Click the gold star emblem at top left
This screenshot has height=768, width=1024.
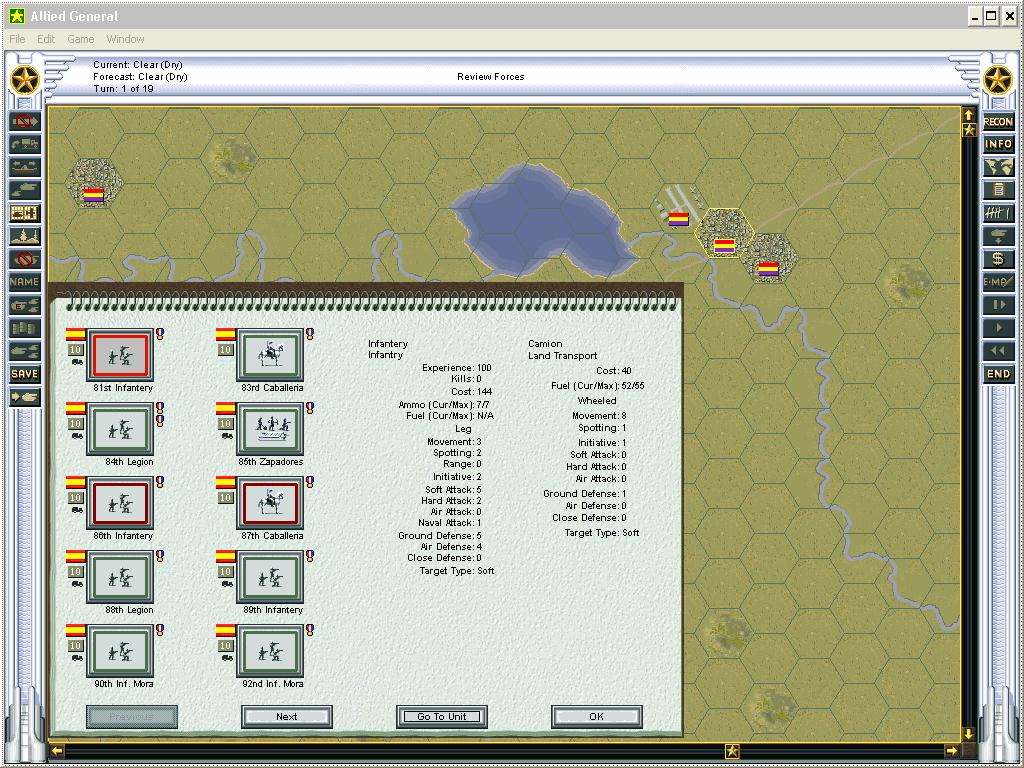point(25,81)
